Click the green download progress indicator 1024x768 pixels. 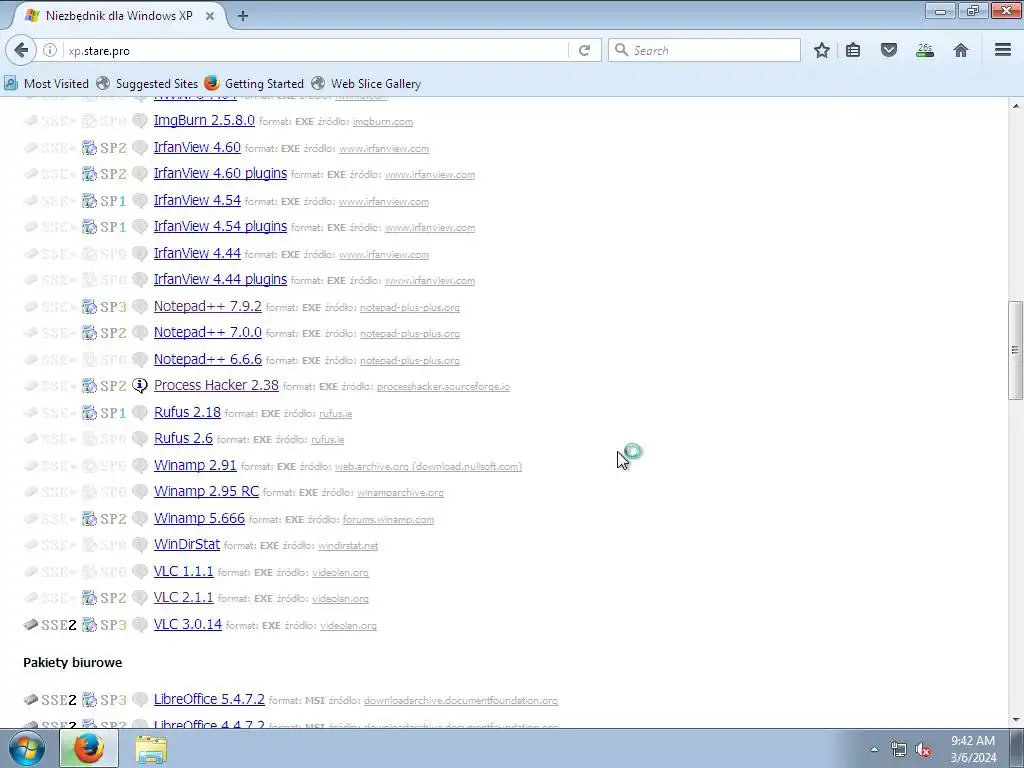tap(925, 50)
